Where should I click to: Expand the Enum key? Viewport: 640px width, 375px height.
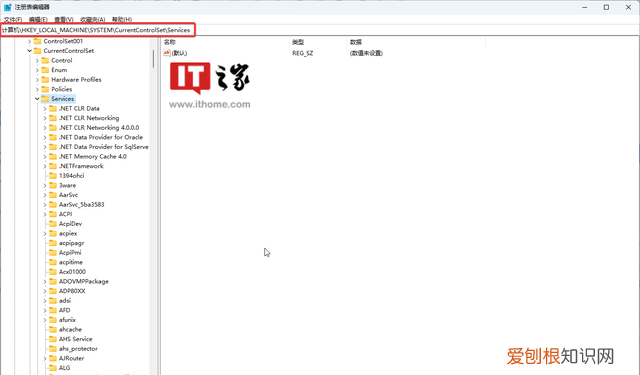tap(37, 70)
